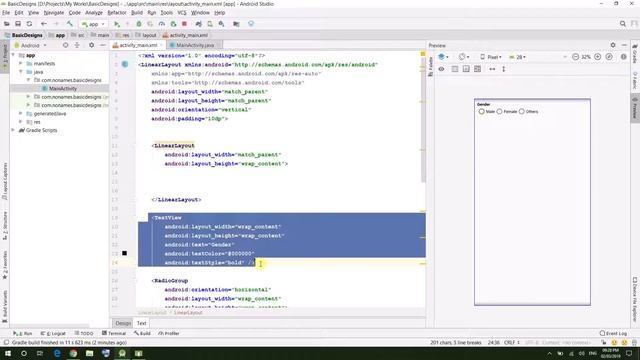Click the Open folder icon in main toolbar

click(x=7, y=24)
